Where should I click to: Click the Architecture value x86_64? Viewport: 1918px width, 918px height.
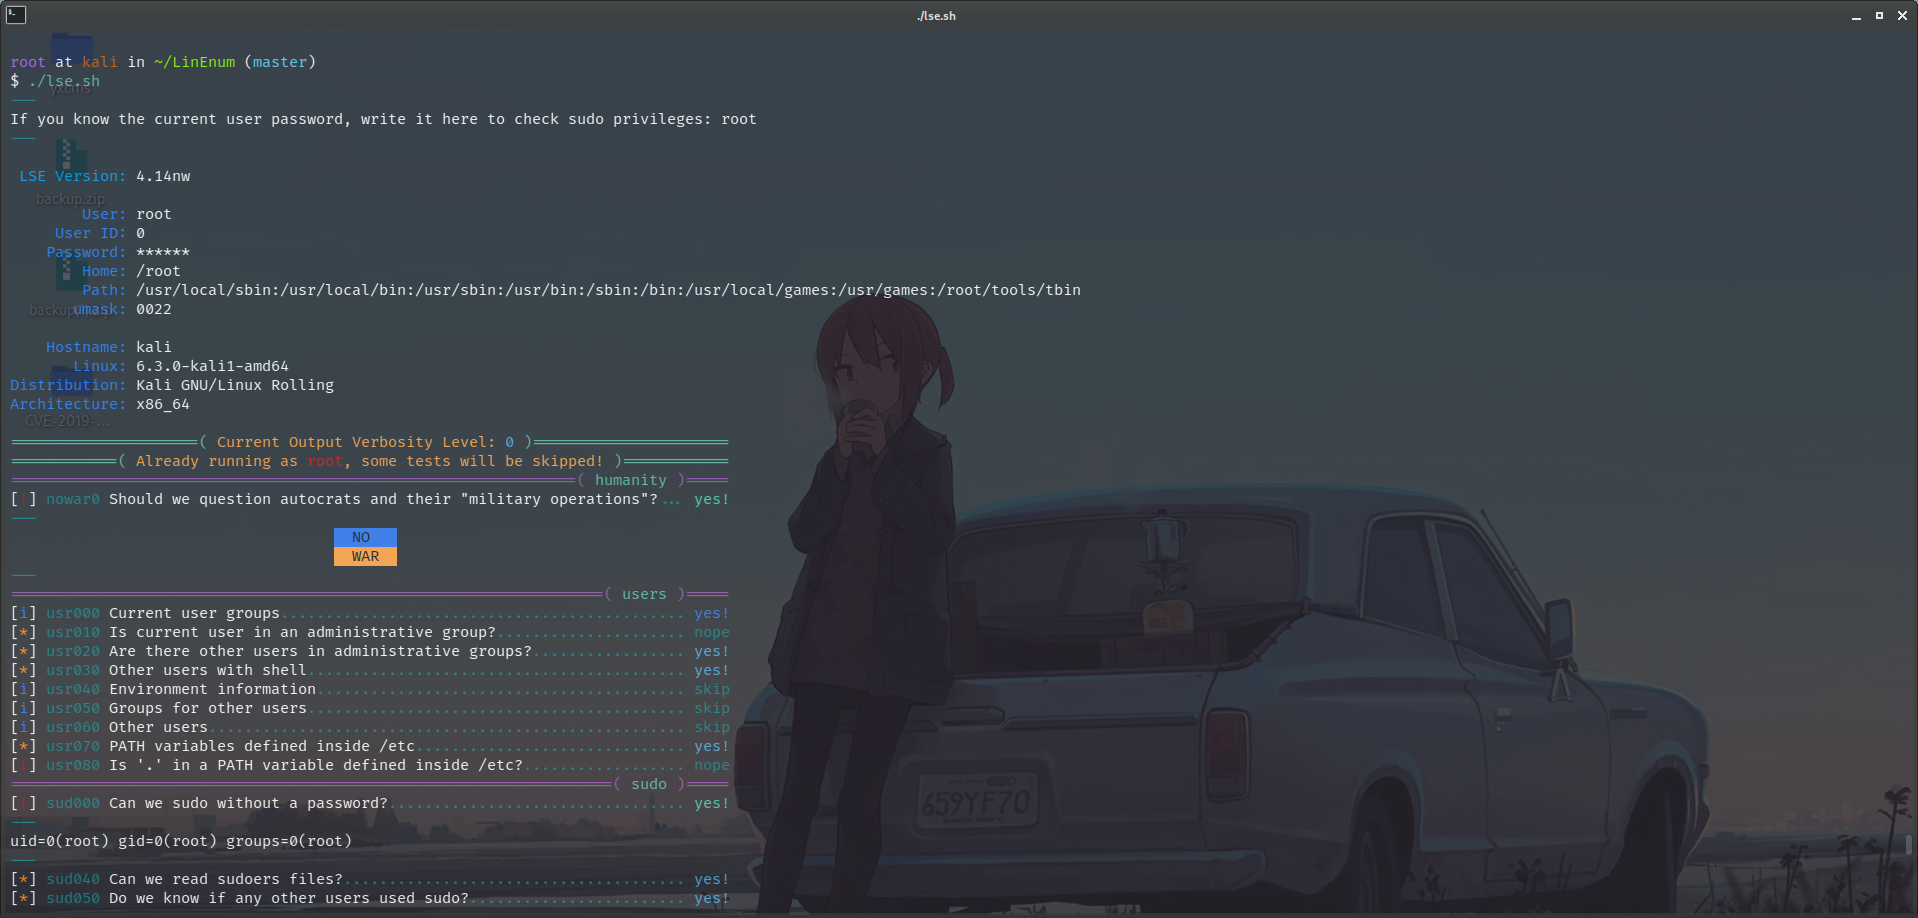163,404
